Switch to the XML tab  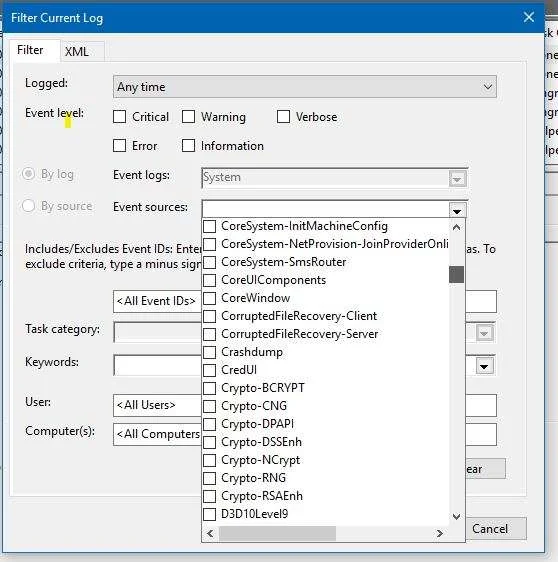pyautogui.click(x=77, y=52)
